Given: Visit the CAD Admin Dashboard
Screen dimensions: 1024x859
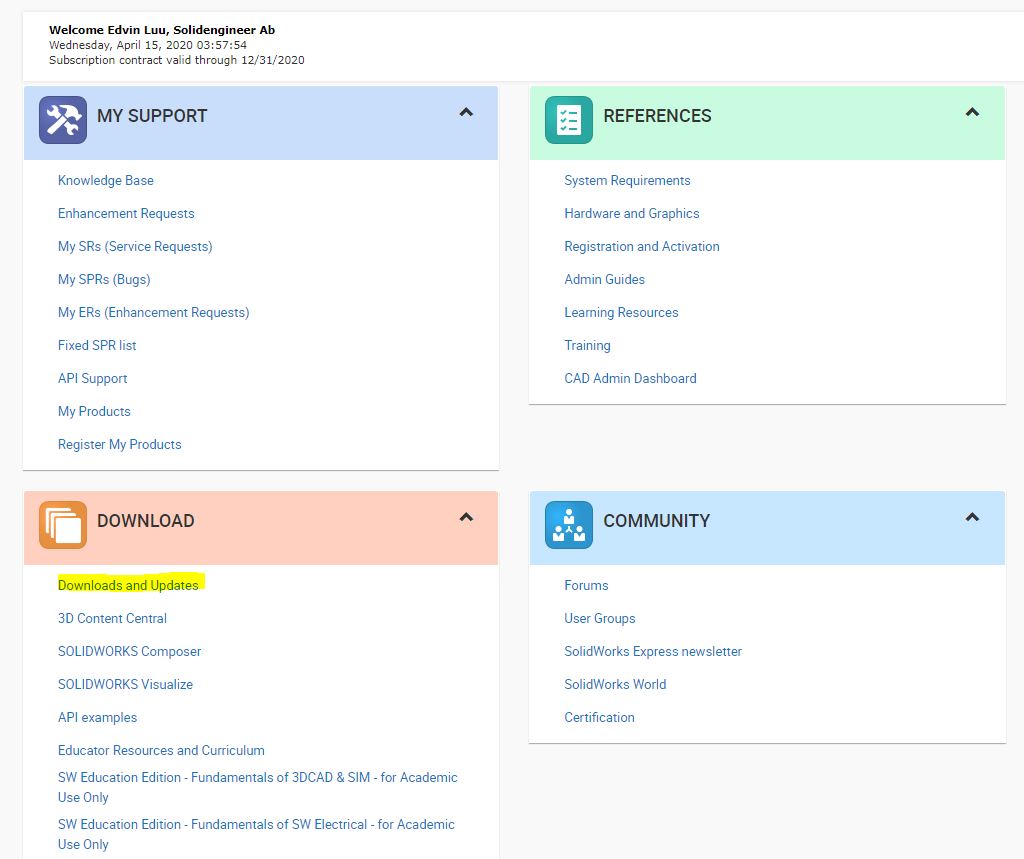Looking at the screenshot, I should point(630,379).
